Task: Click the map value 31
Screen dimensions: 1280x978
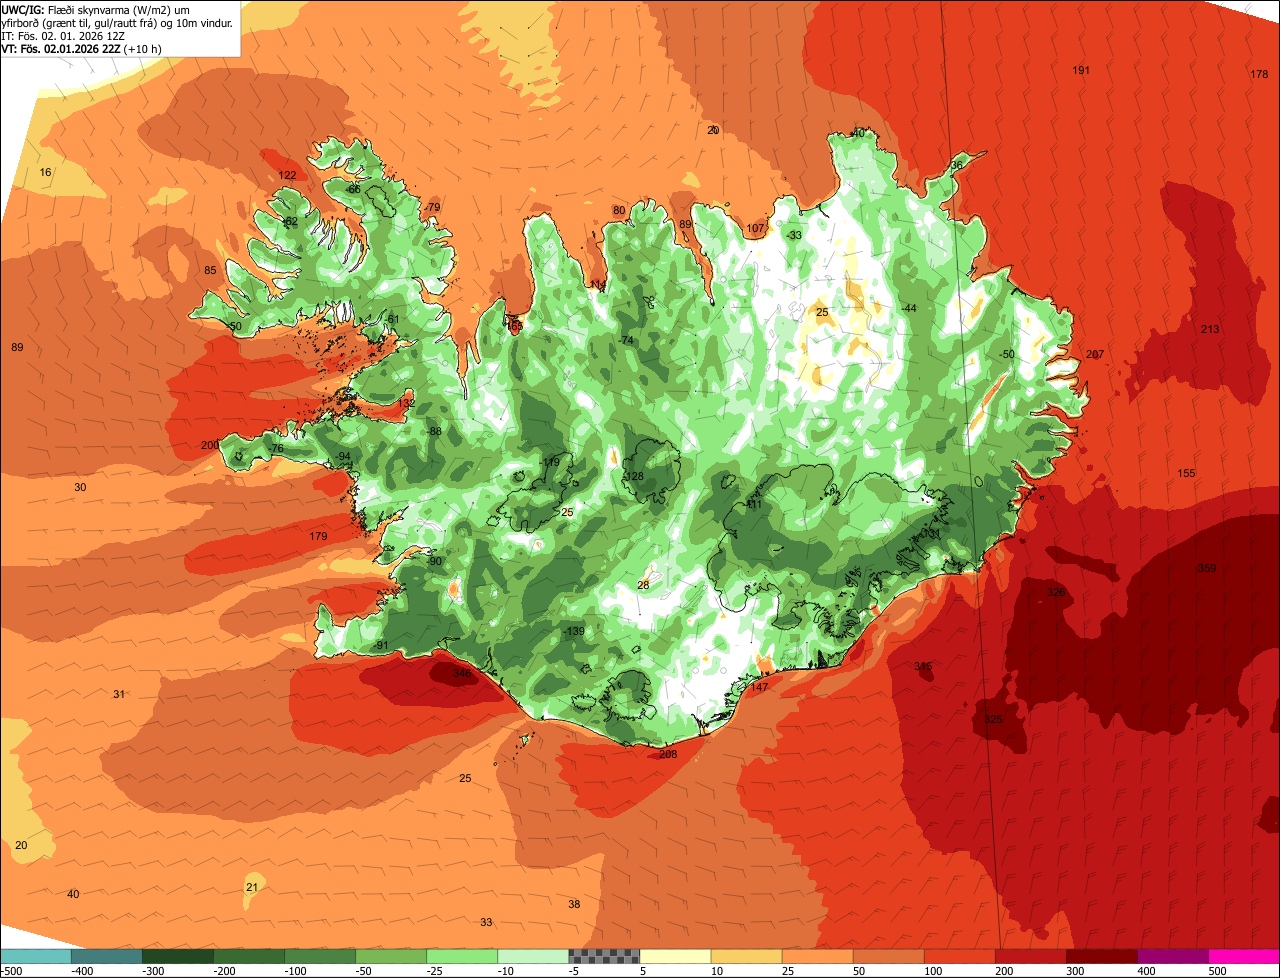Action: 118,694
